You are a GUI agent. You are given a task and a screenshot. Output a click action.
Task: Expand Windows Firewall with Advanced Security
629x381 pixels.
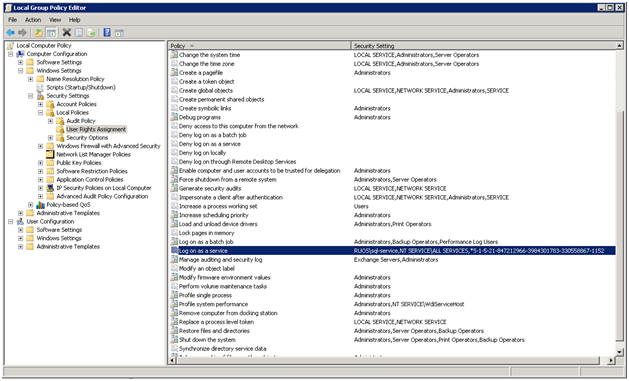pyautogui.click(x=40, y=146)
